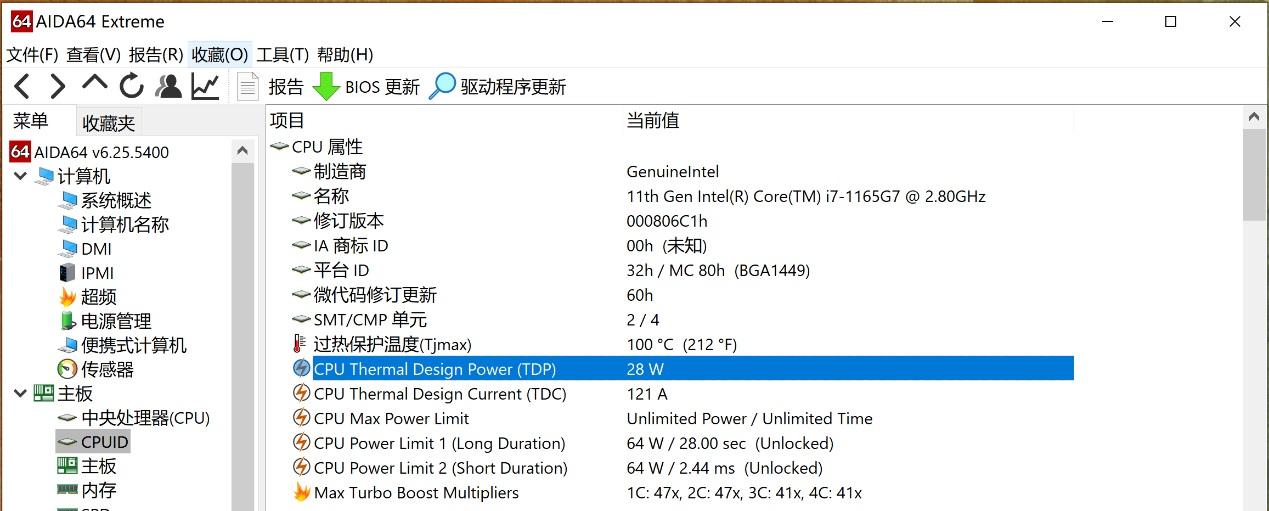This screenshot has height=511, width=1269.
Task: Select 传感器 in the tree
Action: 96,369
